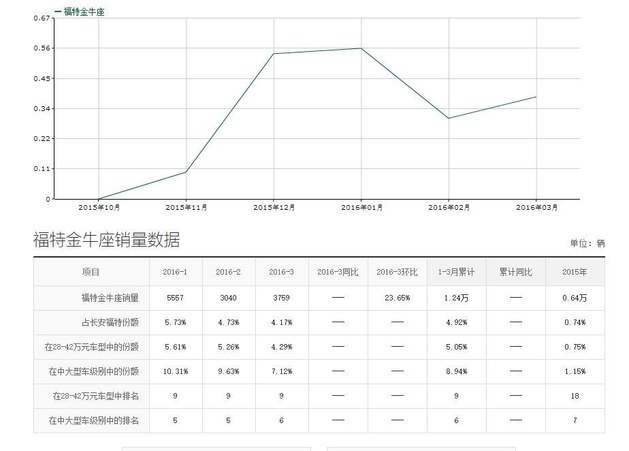The height and width of the screenshot is (451, 629).
Task: Click the 4.73% share cell
Action: (x=228, y=322)
